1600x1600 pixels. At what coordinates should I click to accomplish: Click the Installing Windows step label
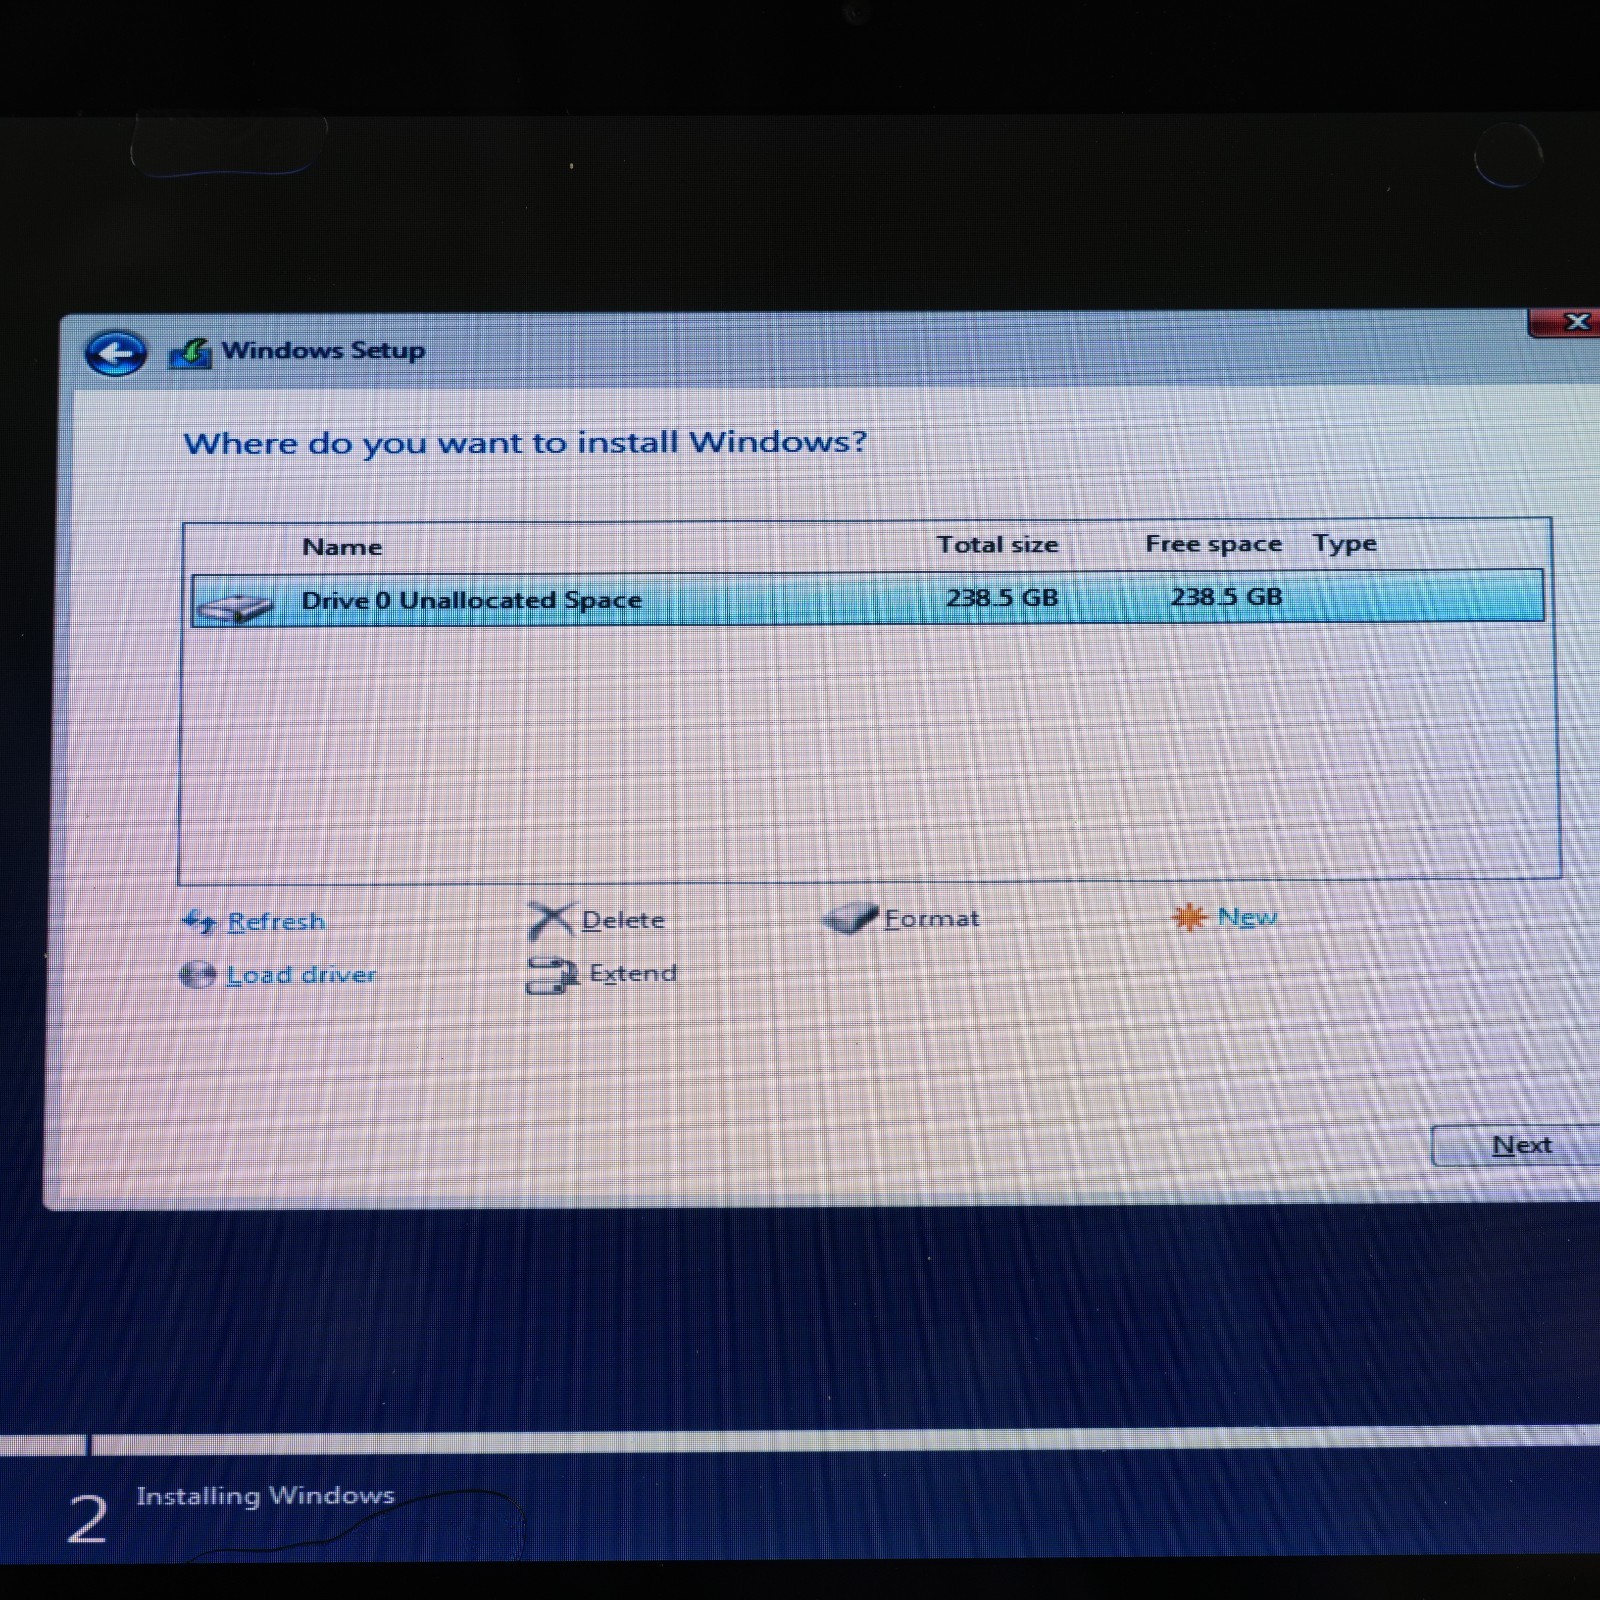(266, 1497)
